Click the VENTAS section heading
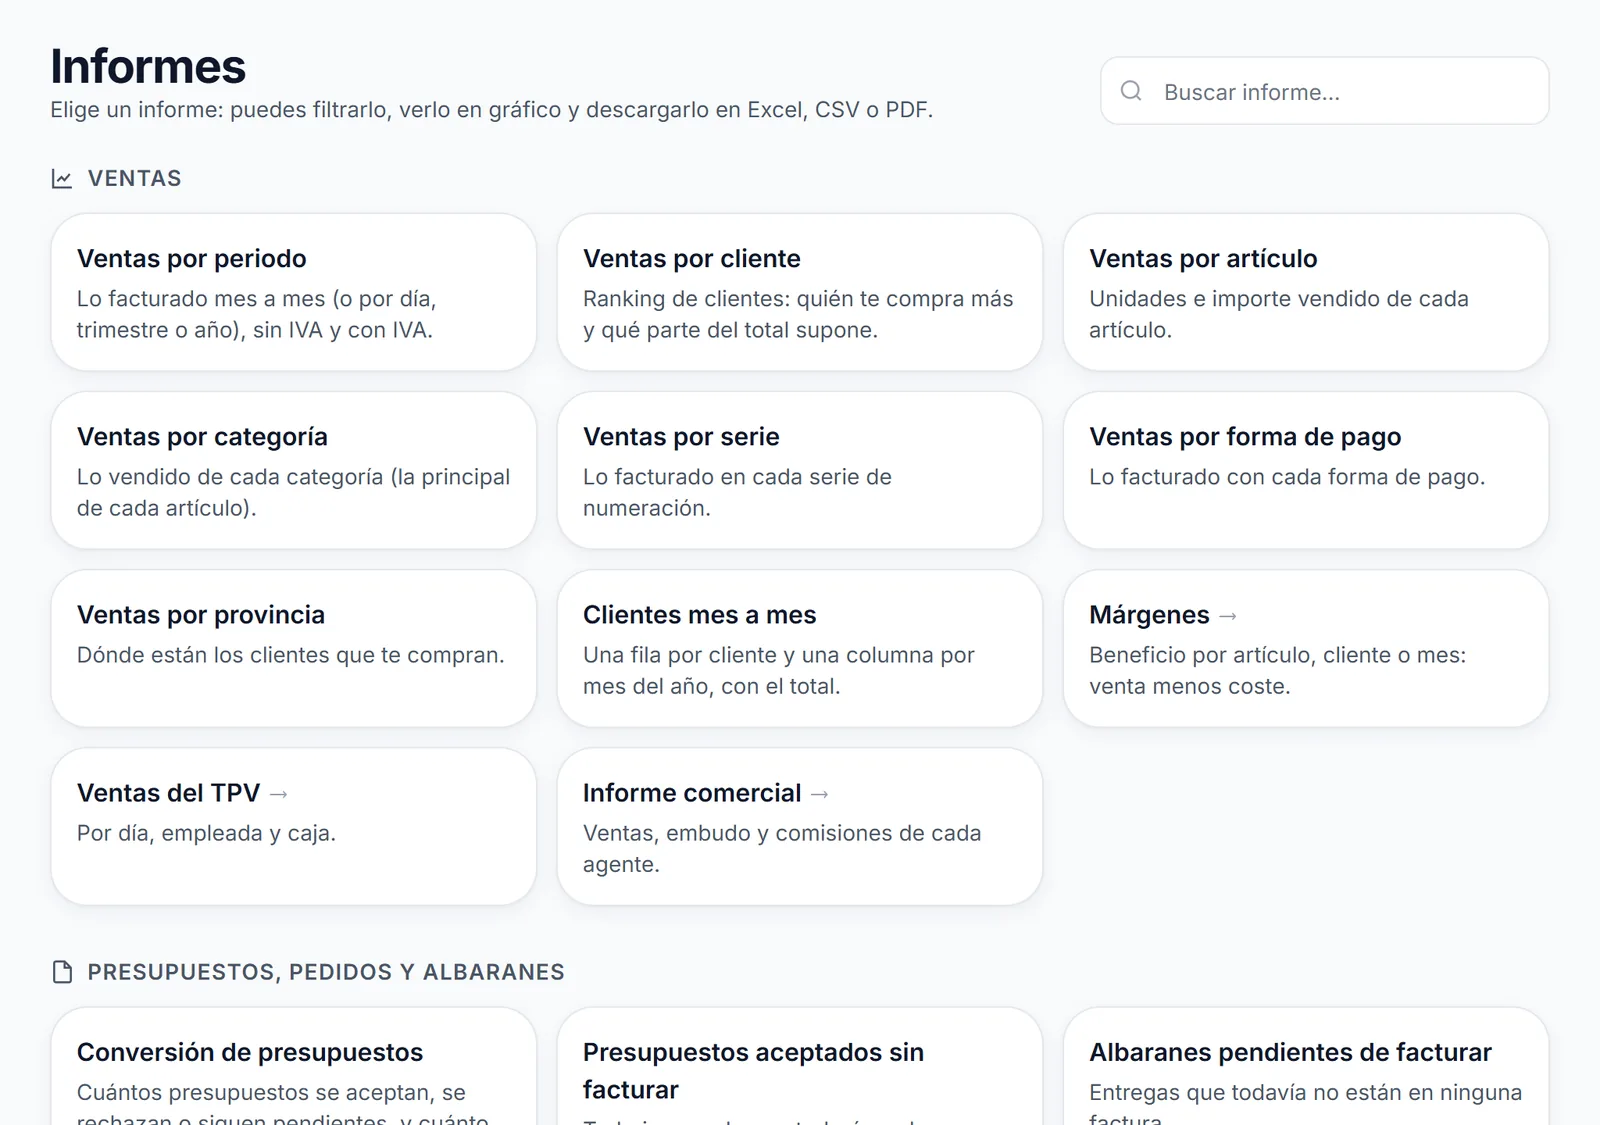This screenshot has width=1600, height=1125. [x=135, y=179]
